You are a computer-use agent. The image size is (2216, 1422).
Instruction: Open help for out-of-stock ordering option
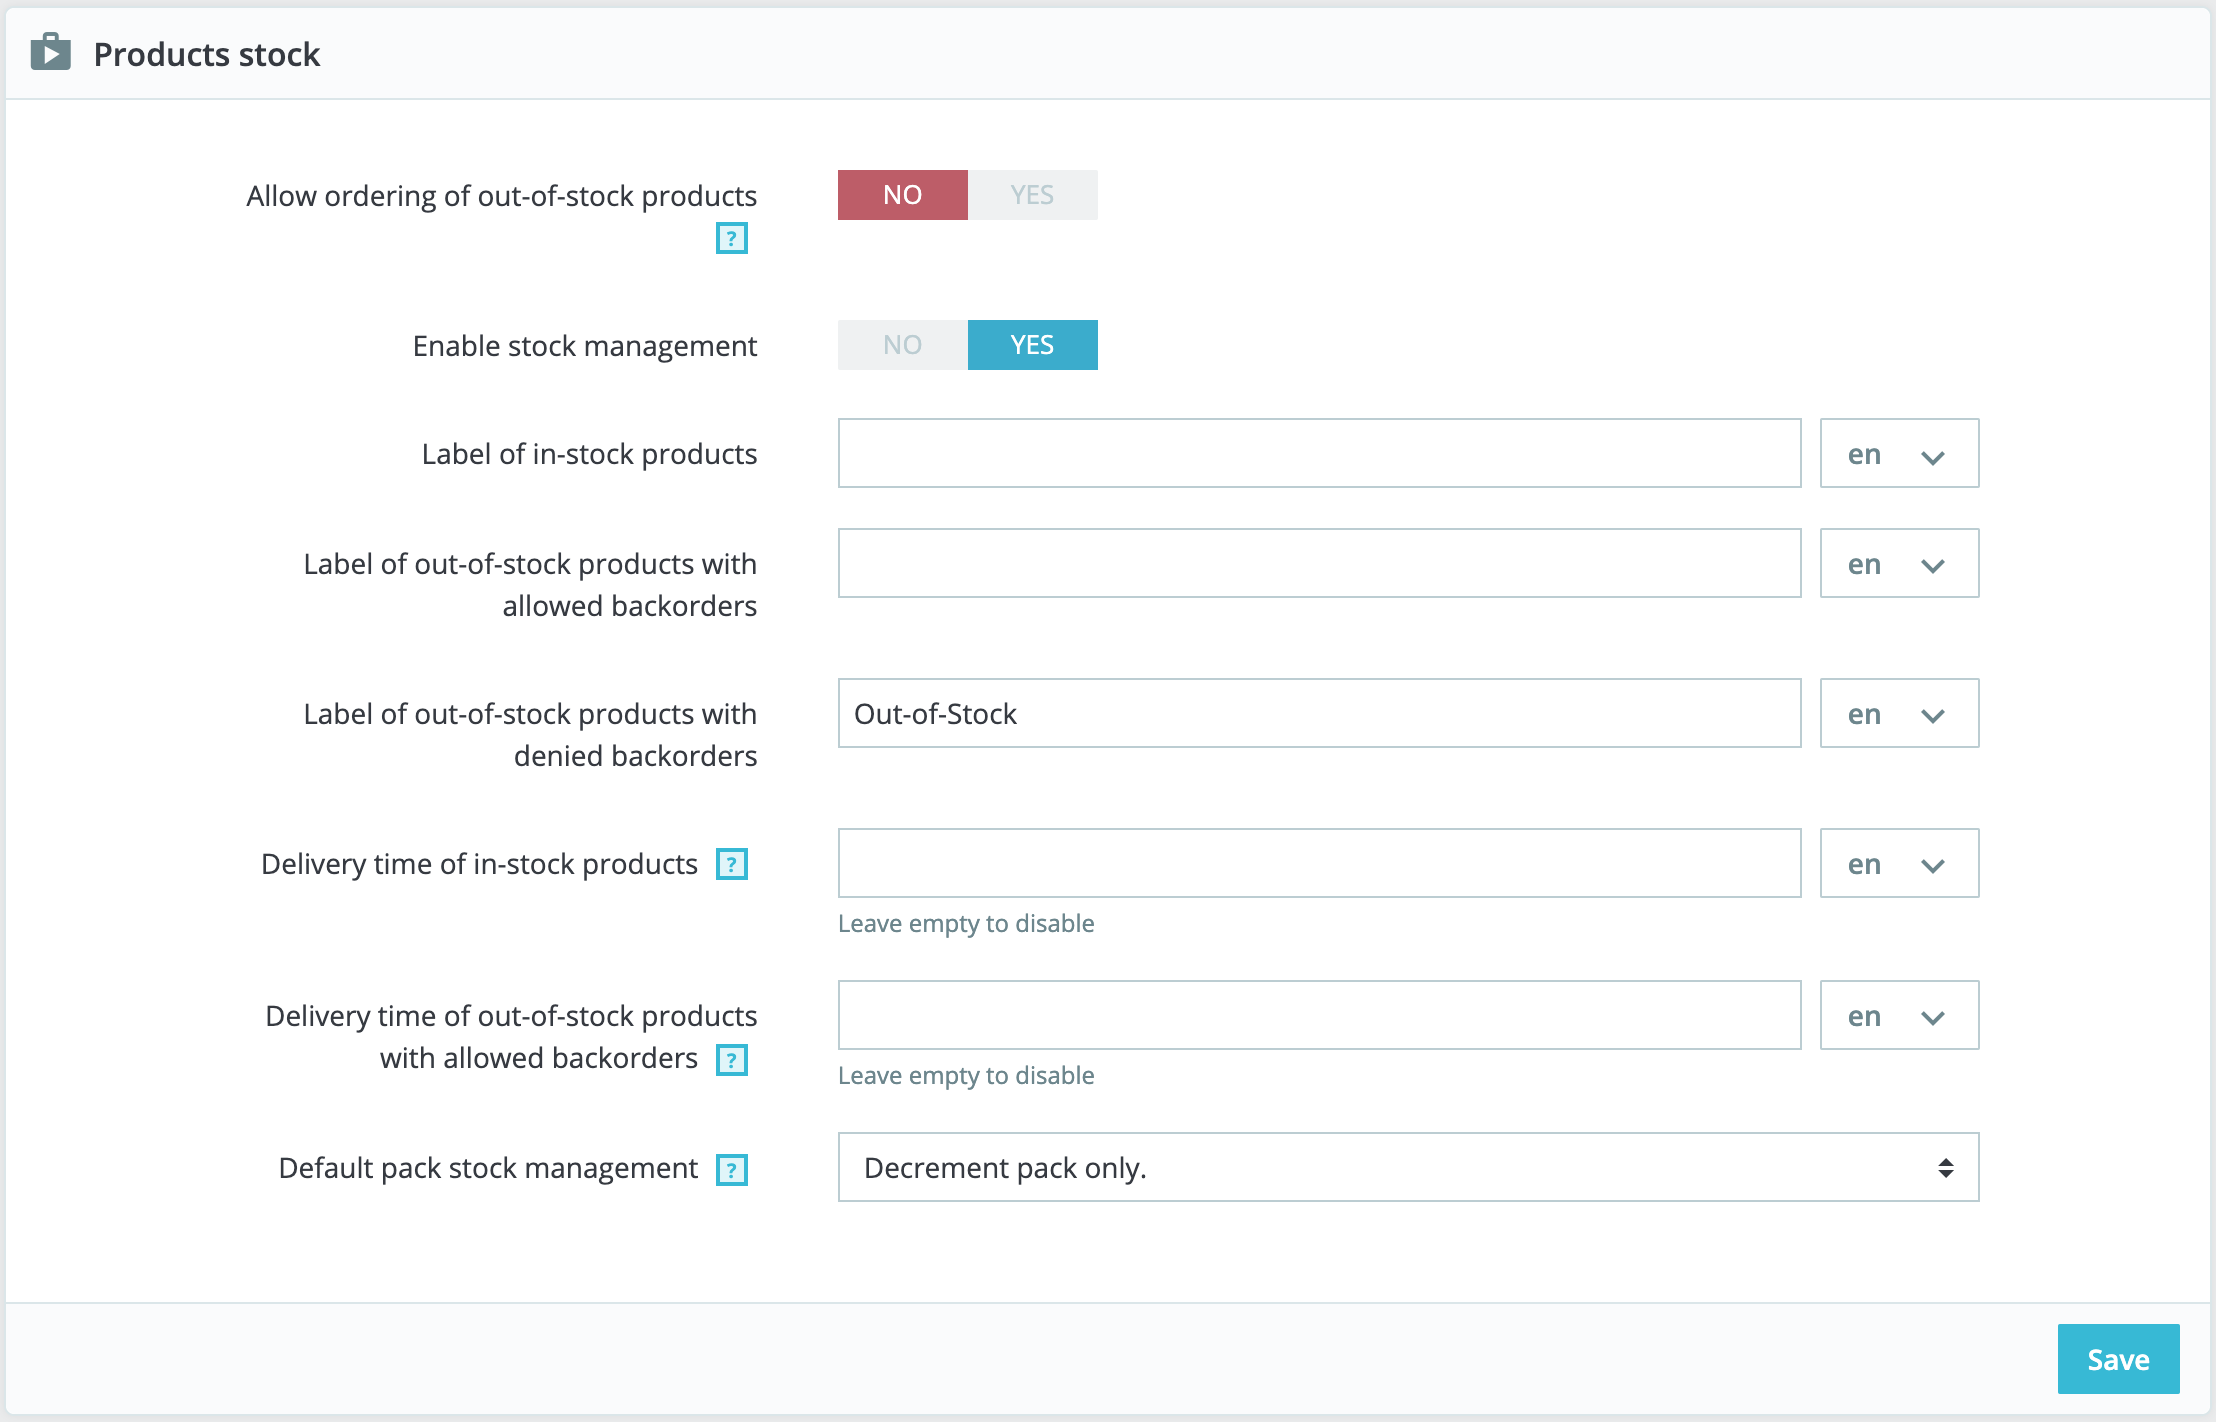(732, 238)
